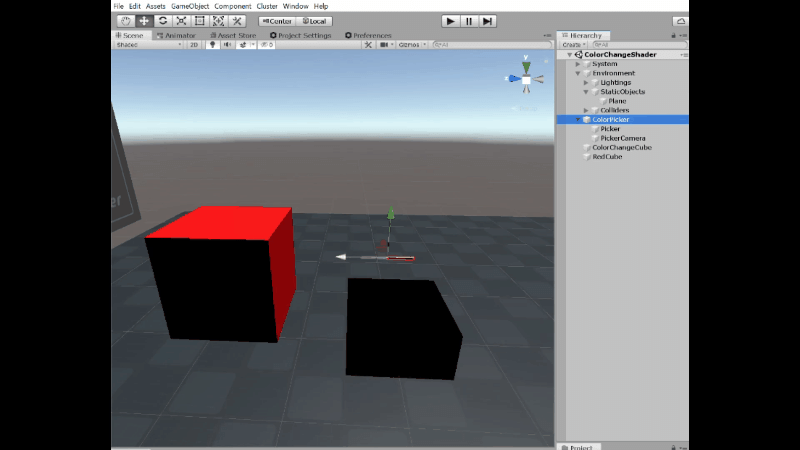Open the cloud services icon

pyautogui.click(x=681, y=21)
